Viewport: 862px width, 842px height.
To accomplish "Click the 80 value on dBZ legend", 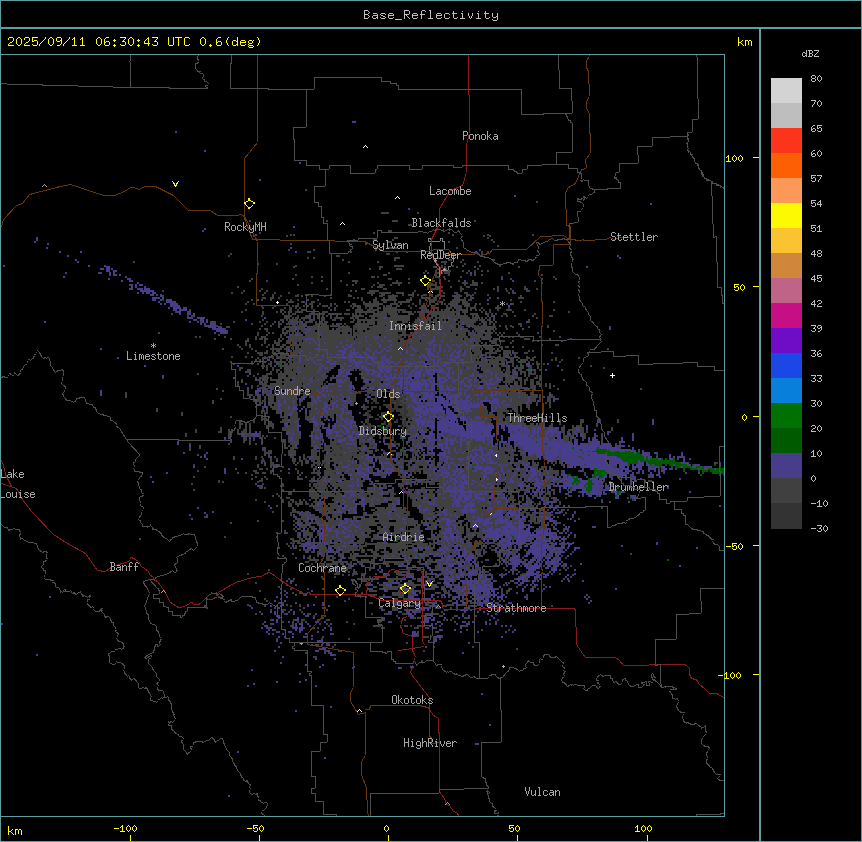I will pyautogui.click(x=816, y=79).
